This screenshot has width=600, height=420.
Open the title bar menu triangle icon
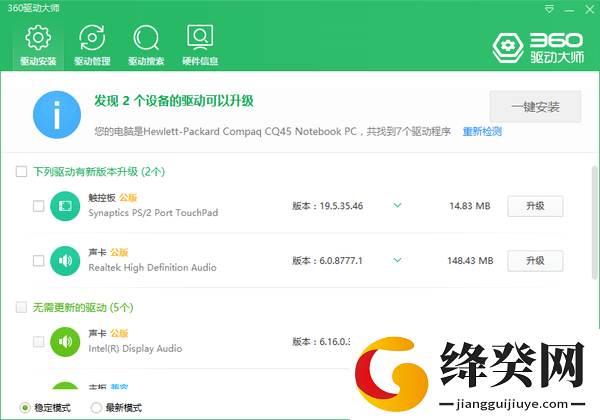(x=549, y=9)
